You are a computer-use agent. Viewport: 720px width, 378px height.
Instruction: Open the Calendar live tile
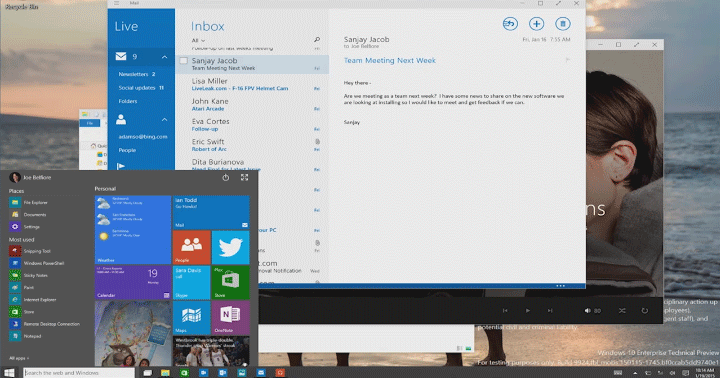pyautogui.click(x=133, y=282)
